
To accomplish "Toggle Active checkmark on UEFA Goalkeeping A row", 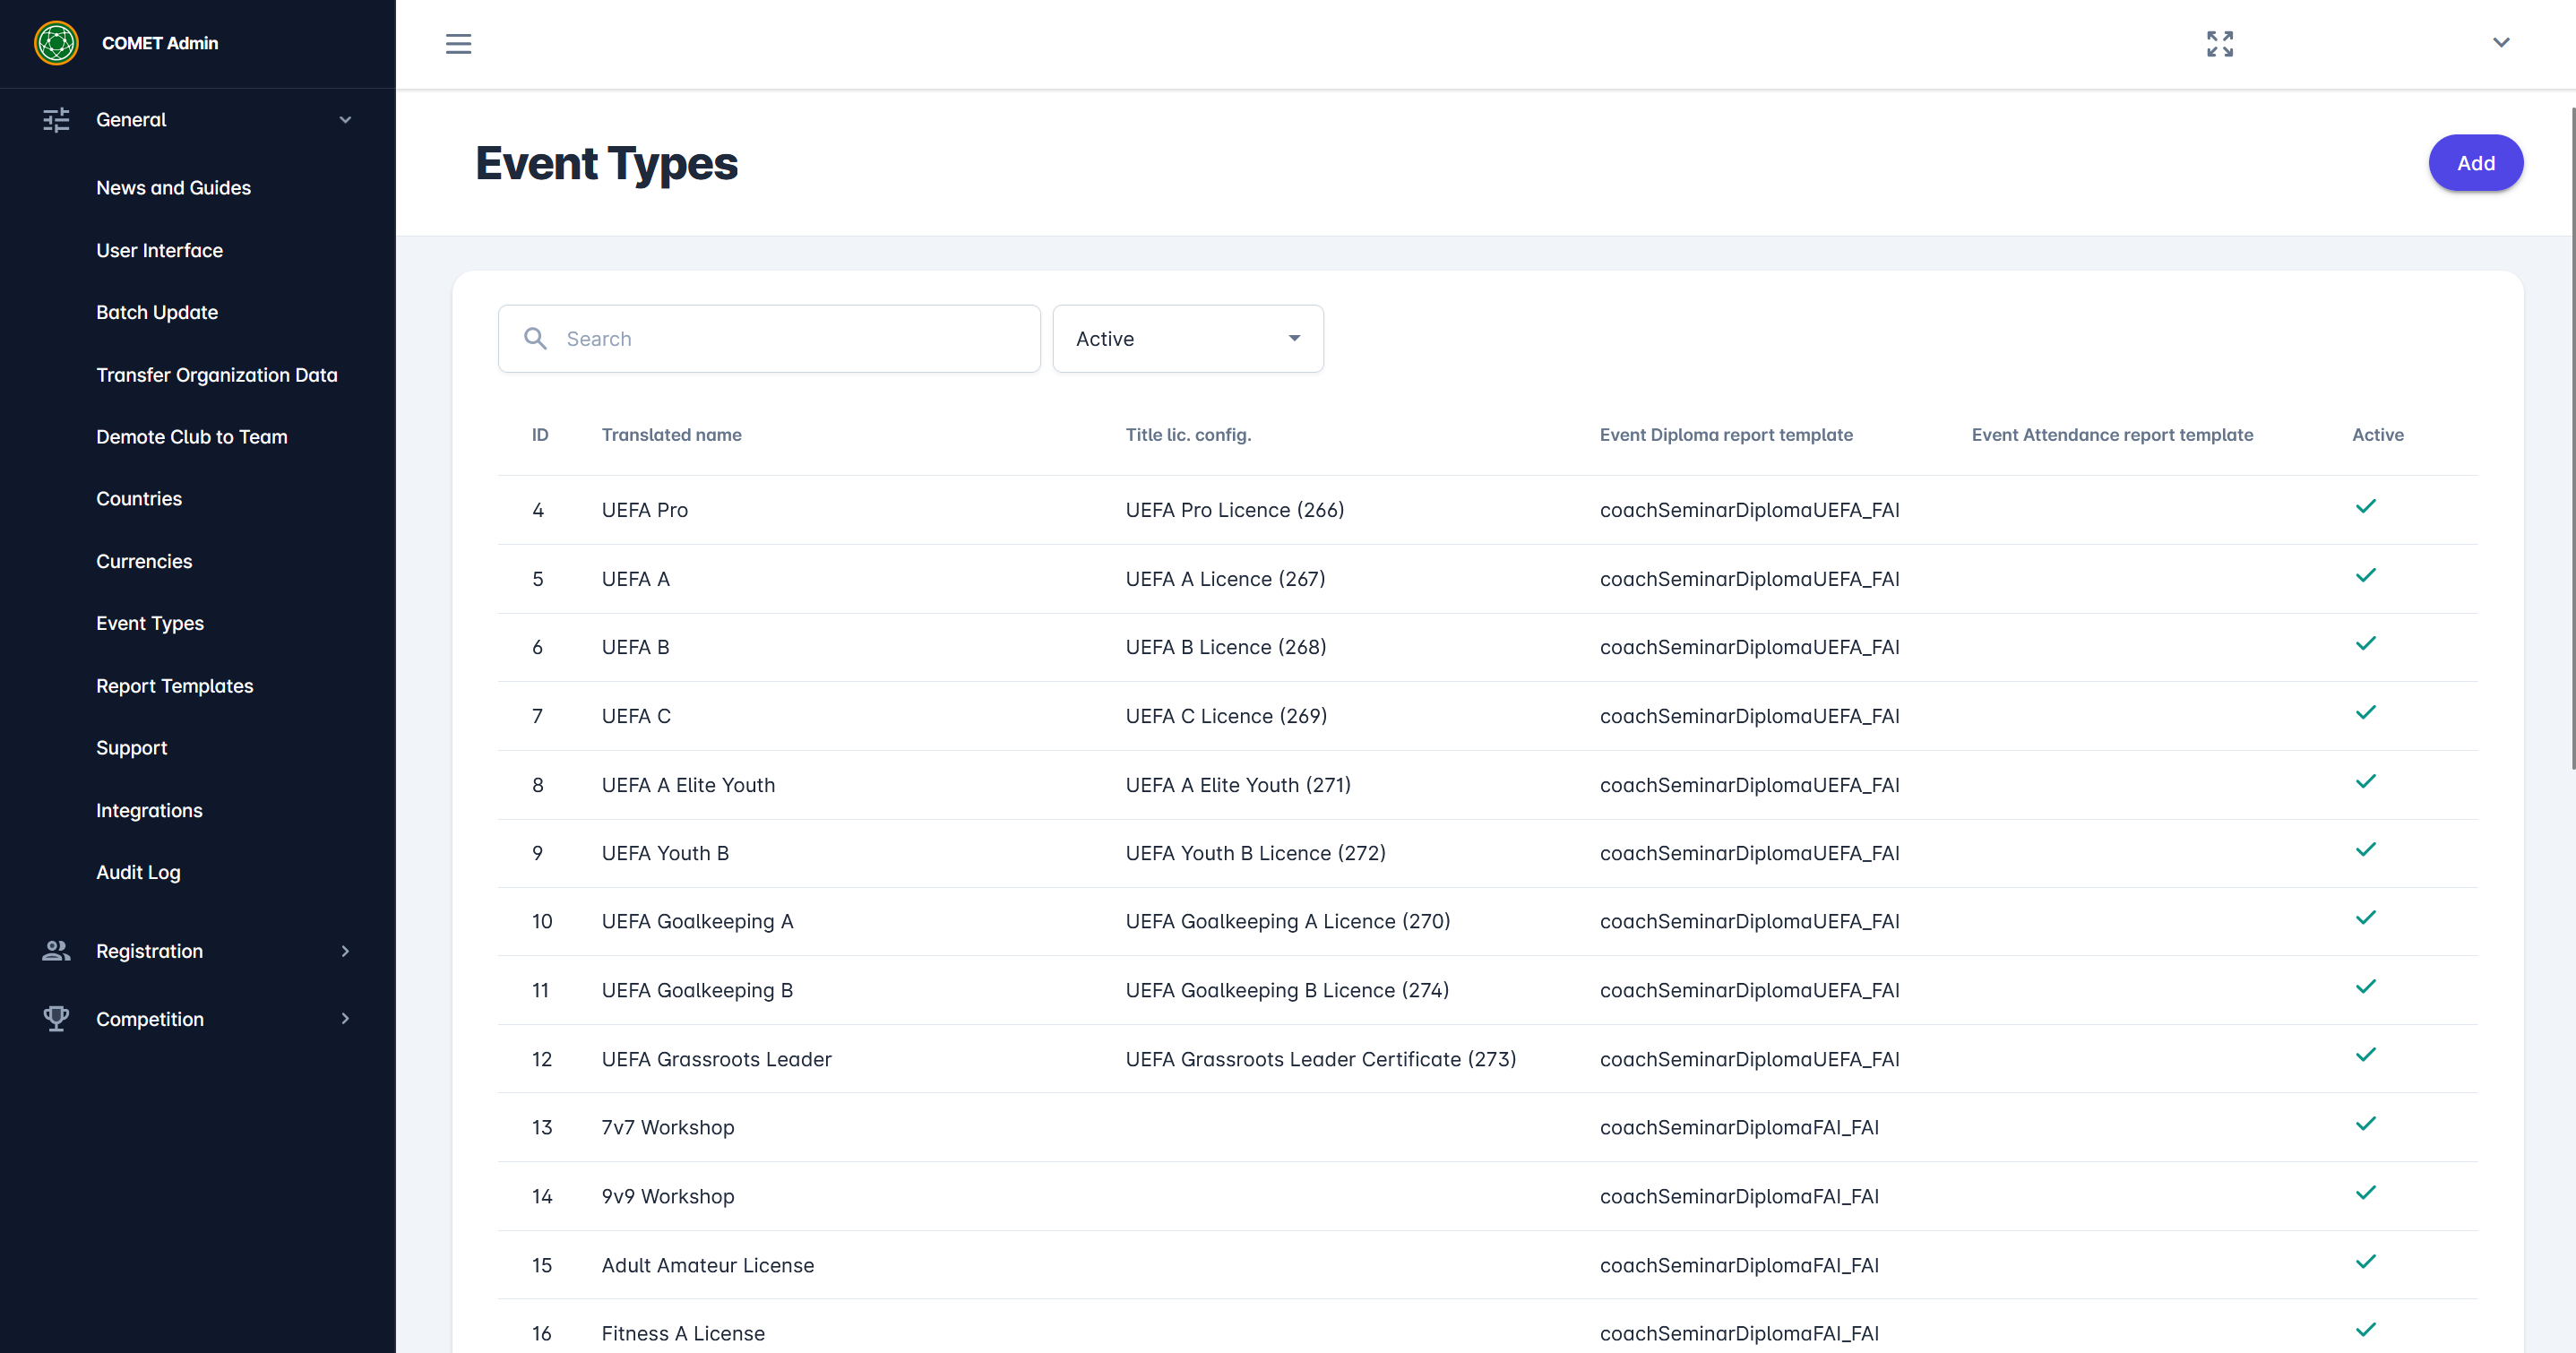I will click(x=2365, y=918).
